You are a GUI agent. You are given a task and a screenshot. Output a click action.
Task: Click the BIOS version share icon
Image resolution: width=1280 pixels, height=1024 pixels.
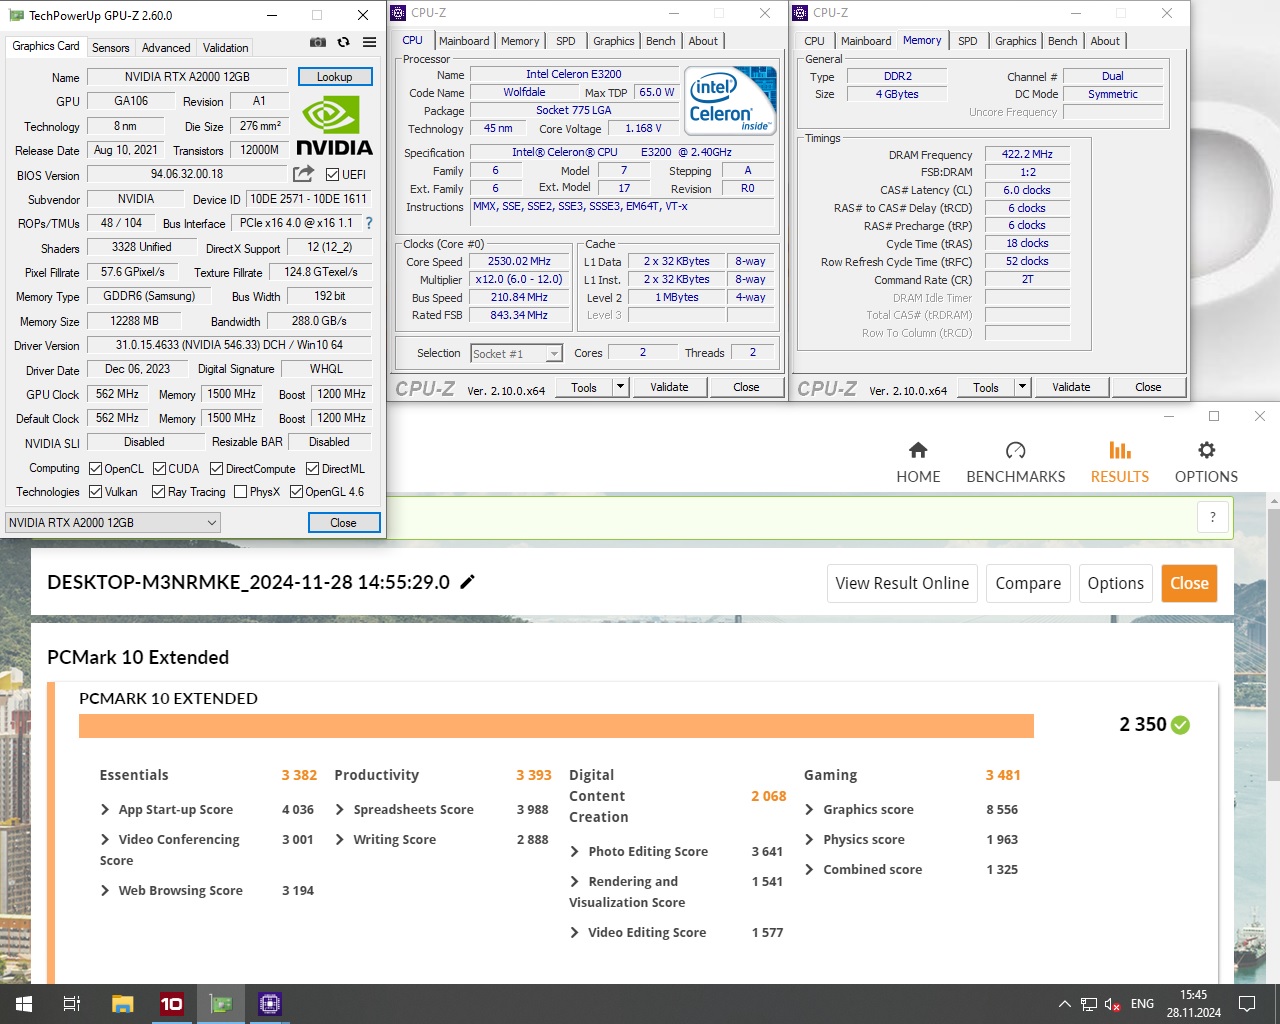[x=303, y=174]
